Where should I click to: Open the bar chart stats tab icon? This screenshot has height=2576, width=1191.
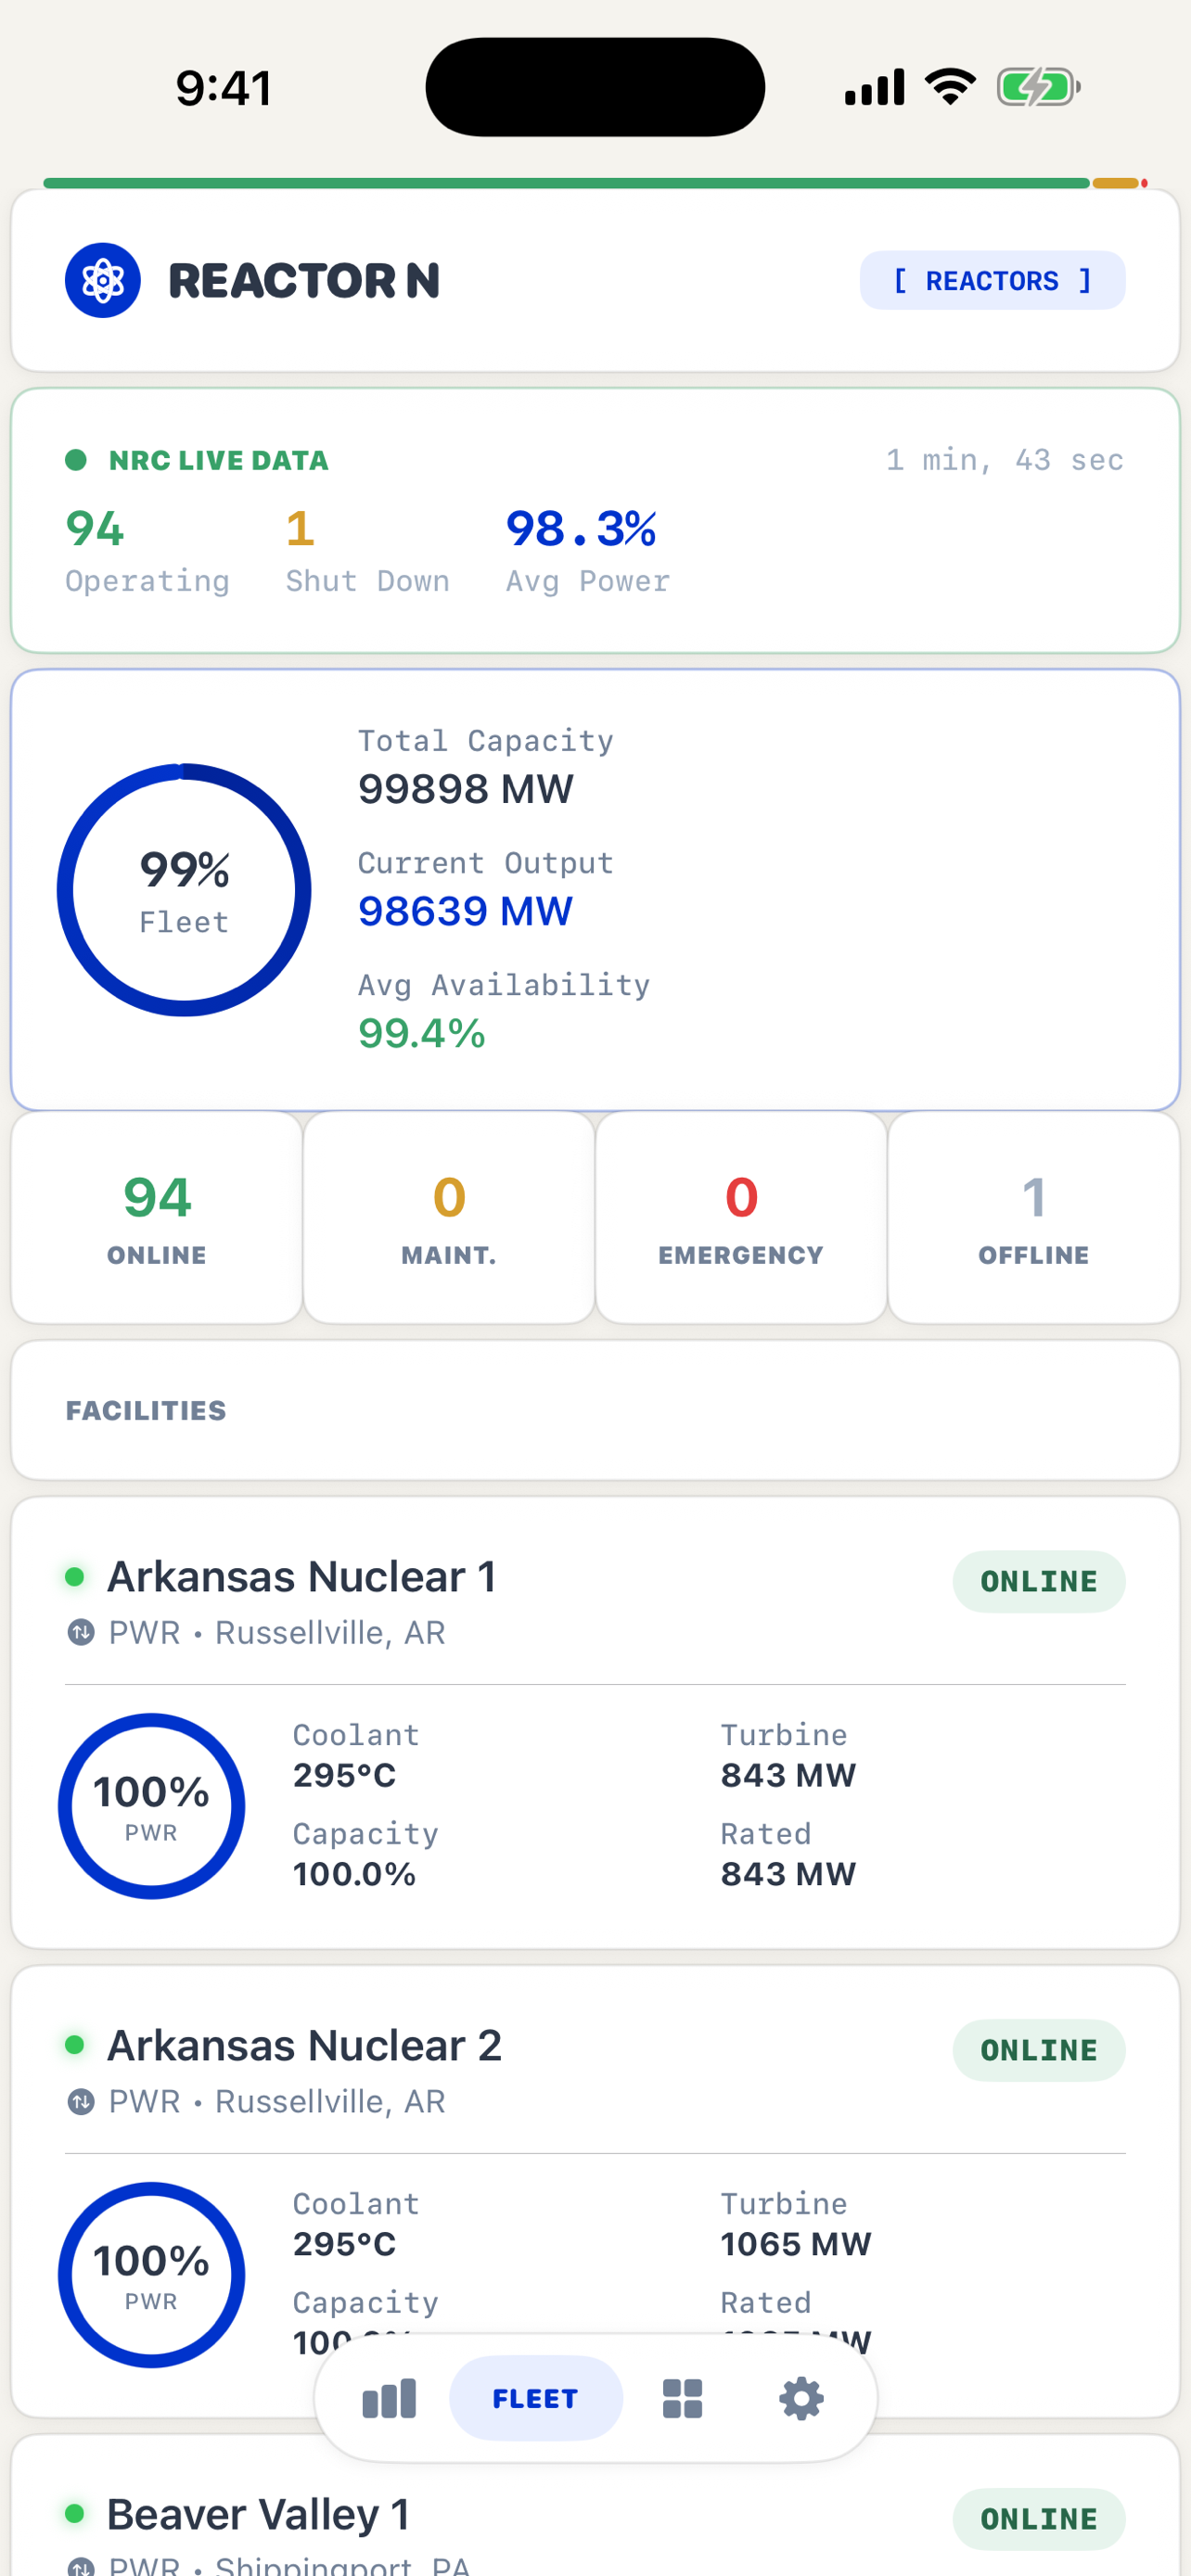pyautogui.click(x=389, y=2398)
